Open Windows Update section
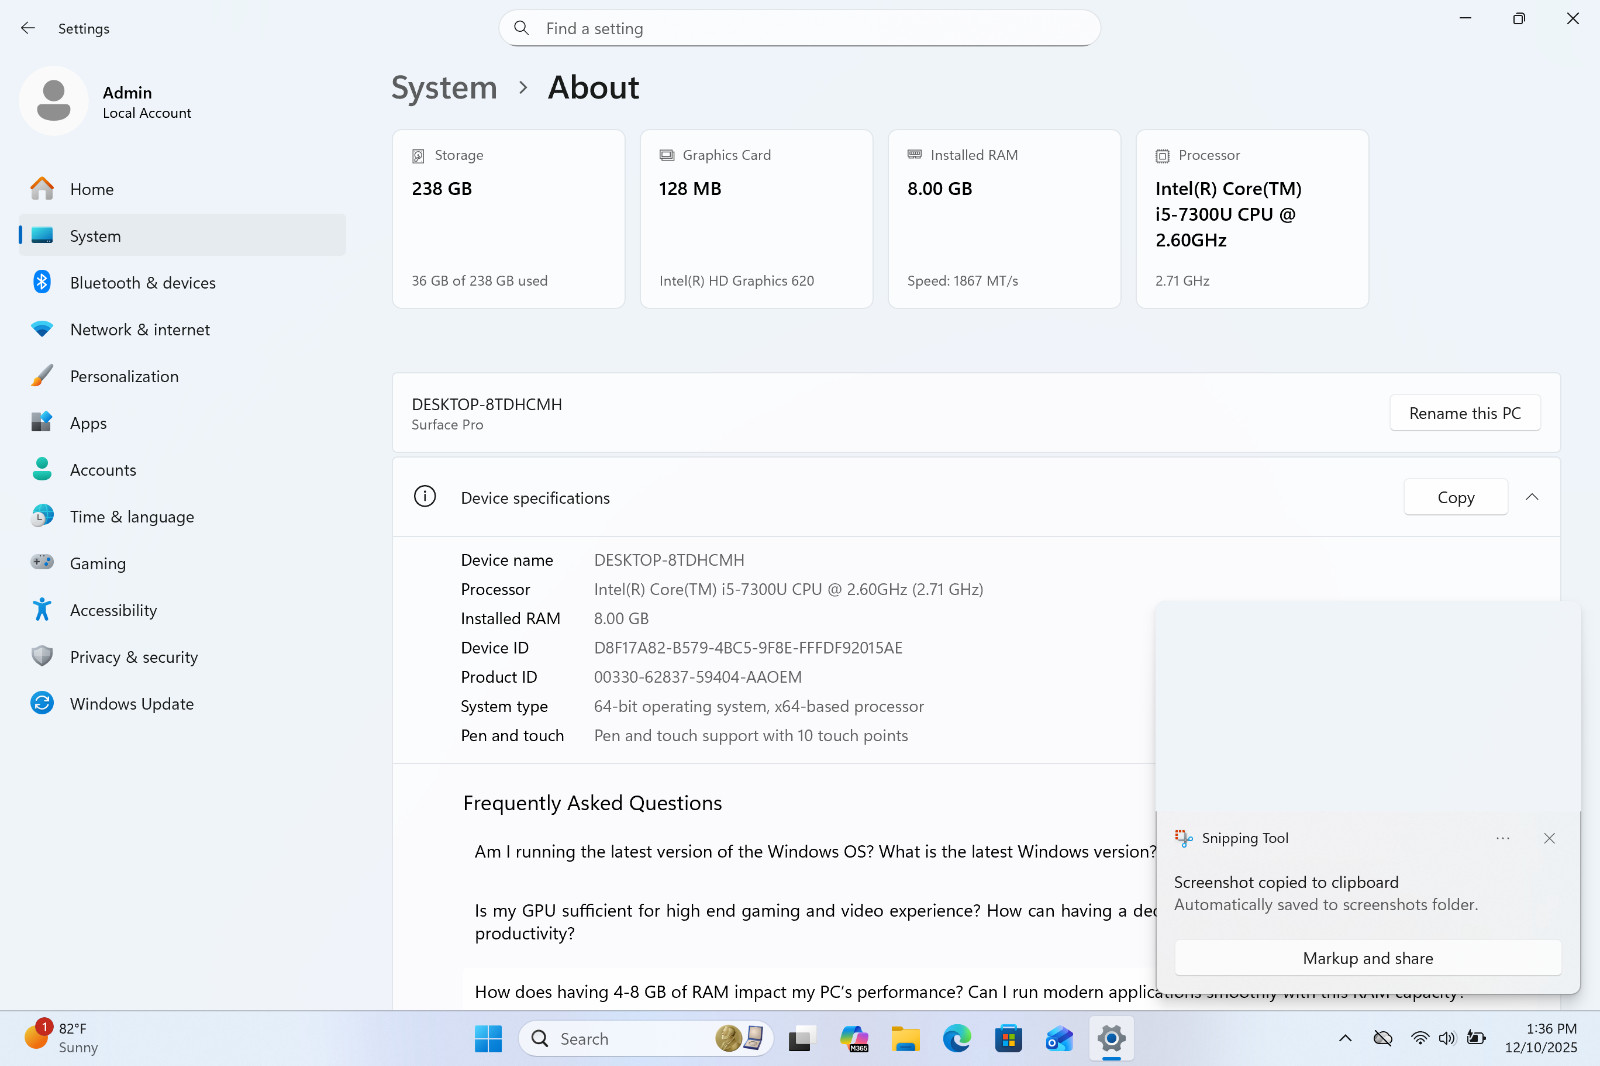Image resolution: width=1600 pixels, height=1066 pixels. (x=182, y=704)
